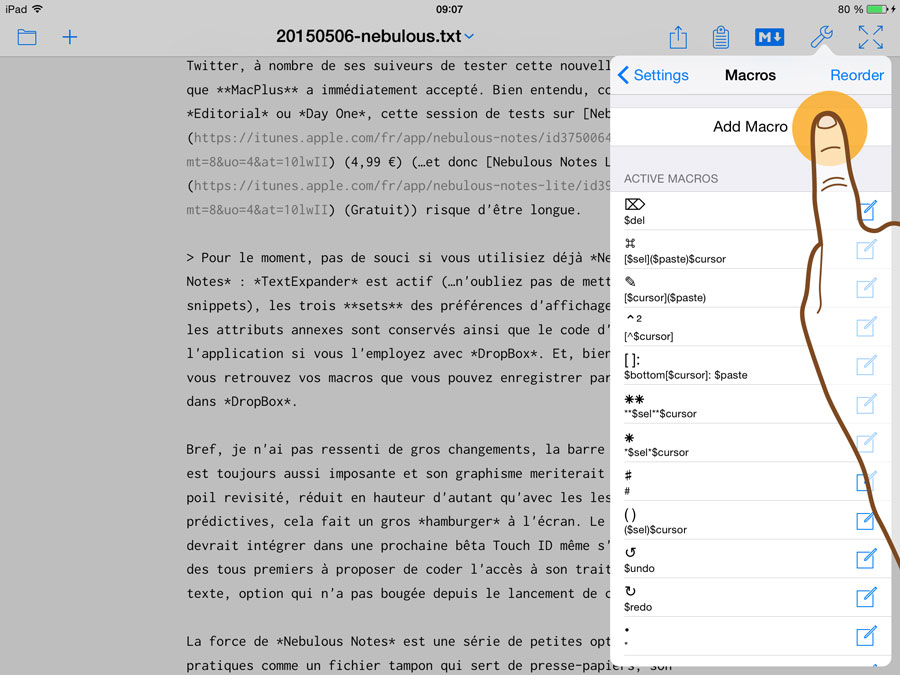Open the file browser folder icon

pyautogui.click(x=27, y=38)
